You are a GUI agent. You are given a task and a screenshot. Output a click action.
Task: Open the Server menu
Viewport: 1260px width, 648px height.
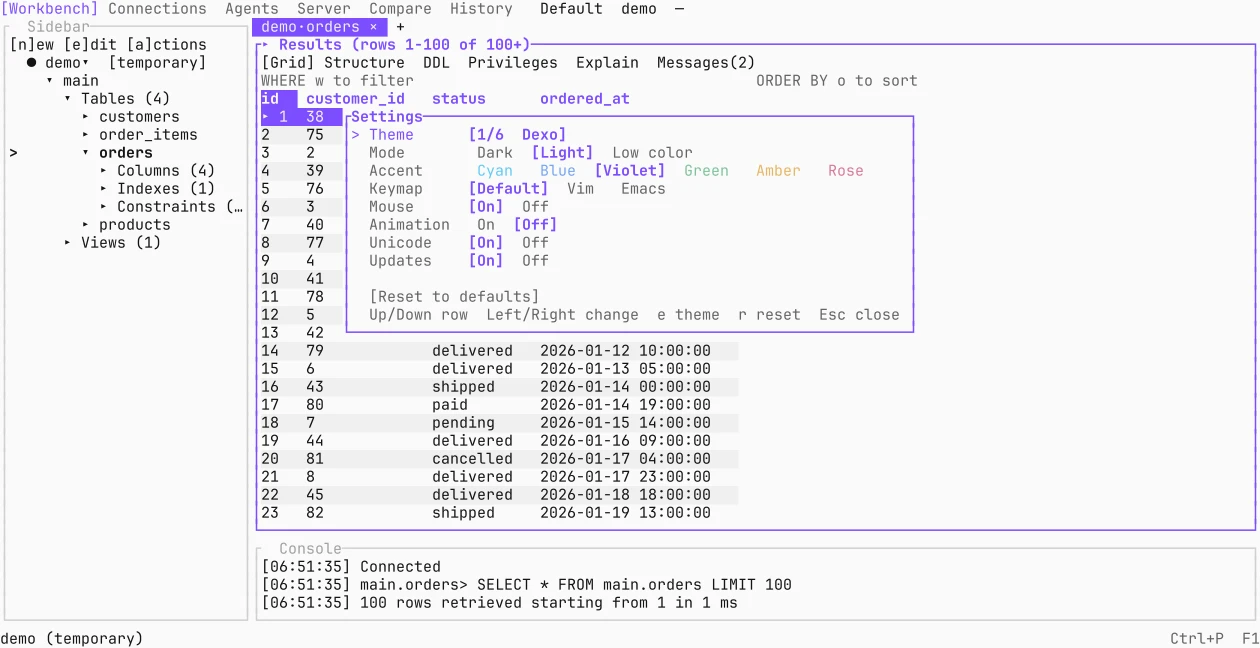pos(324,9)
